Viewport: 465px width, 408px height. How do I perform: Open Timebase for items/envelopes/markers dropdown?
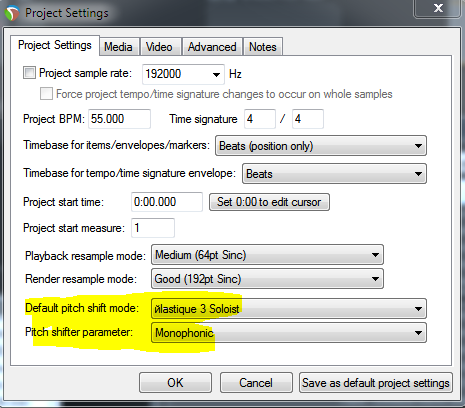coord(321,146)
